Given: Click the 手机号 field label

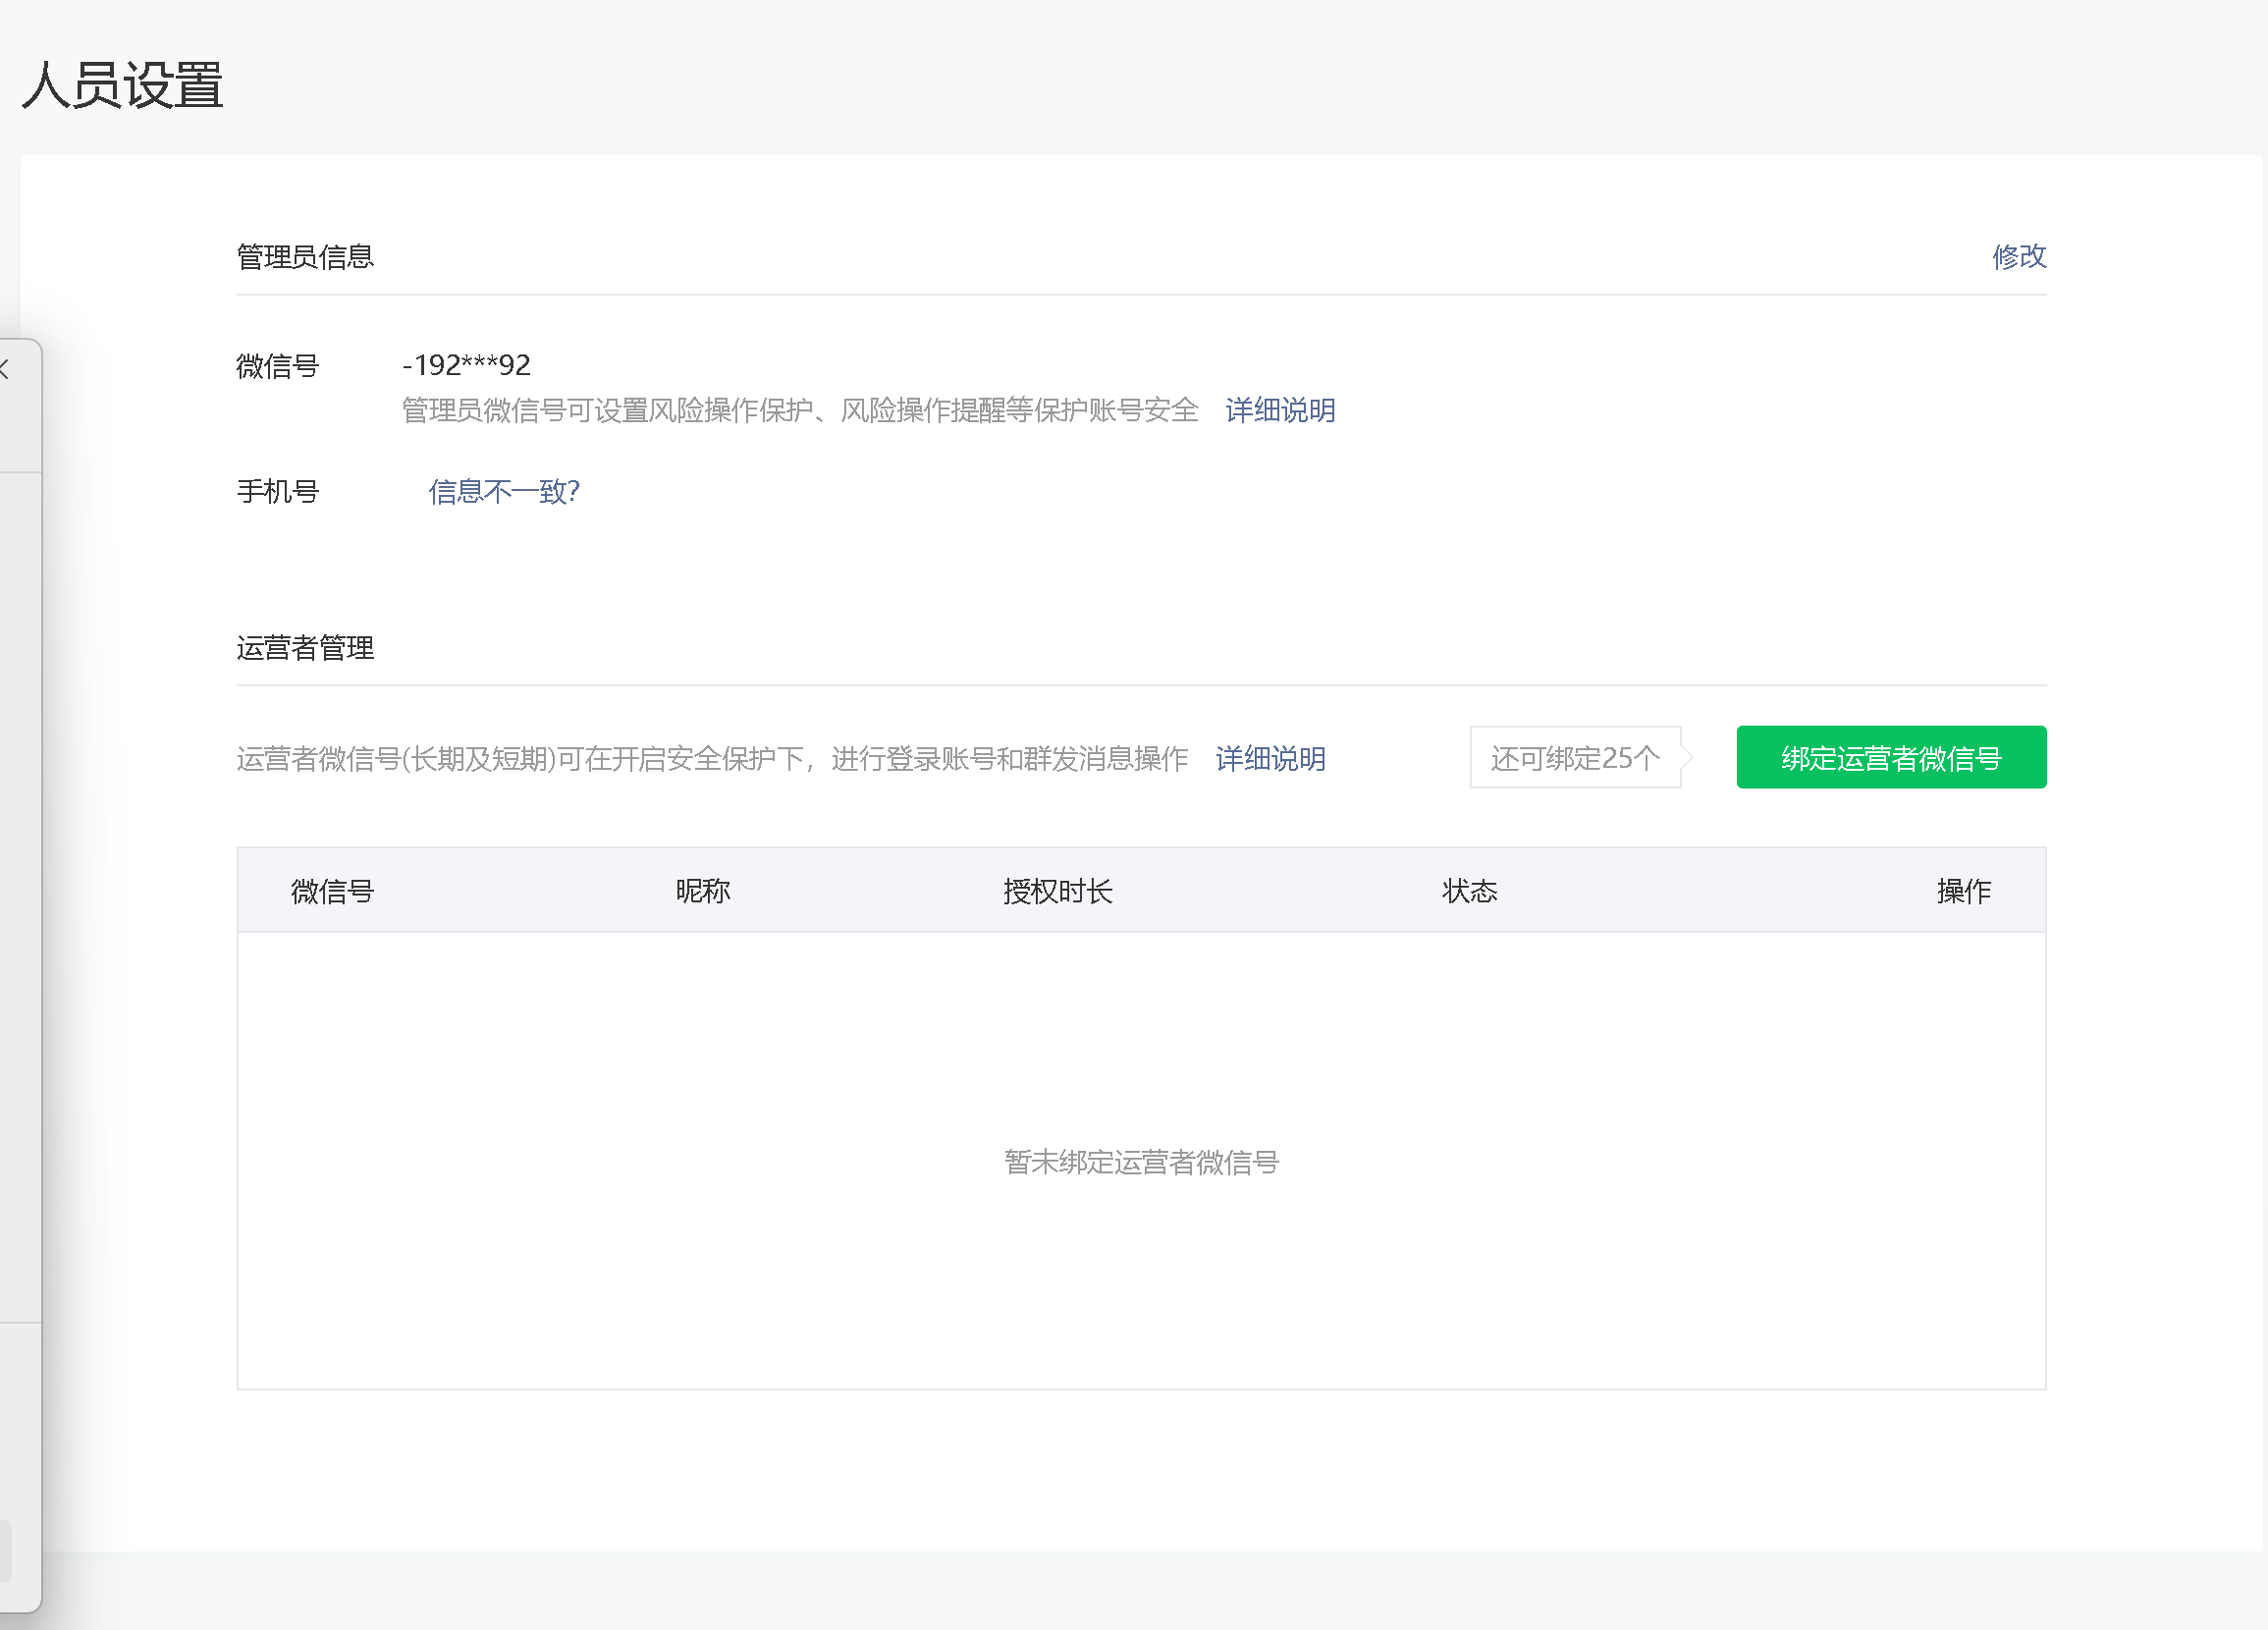Looking at the screenshot, I should click(x=277, y=491).
